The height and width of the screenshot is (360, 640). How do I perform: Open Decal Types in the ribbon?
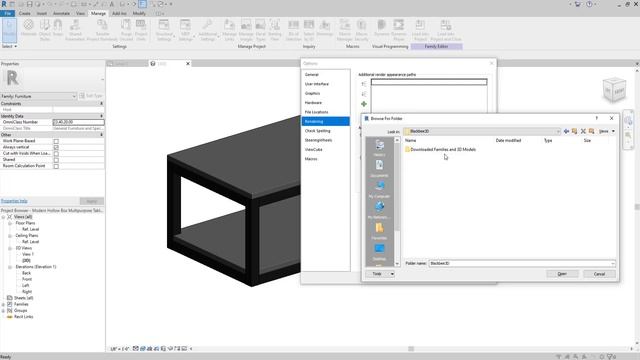click(261, 29)
